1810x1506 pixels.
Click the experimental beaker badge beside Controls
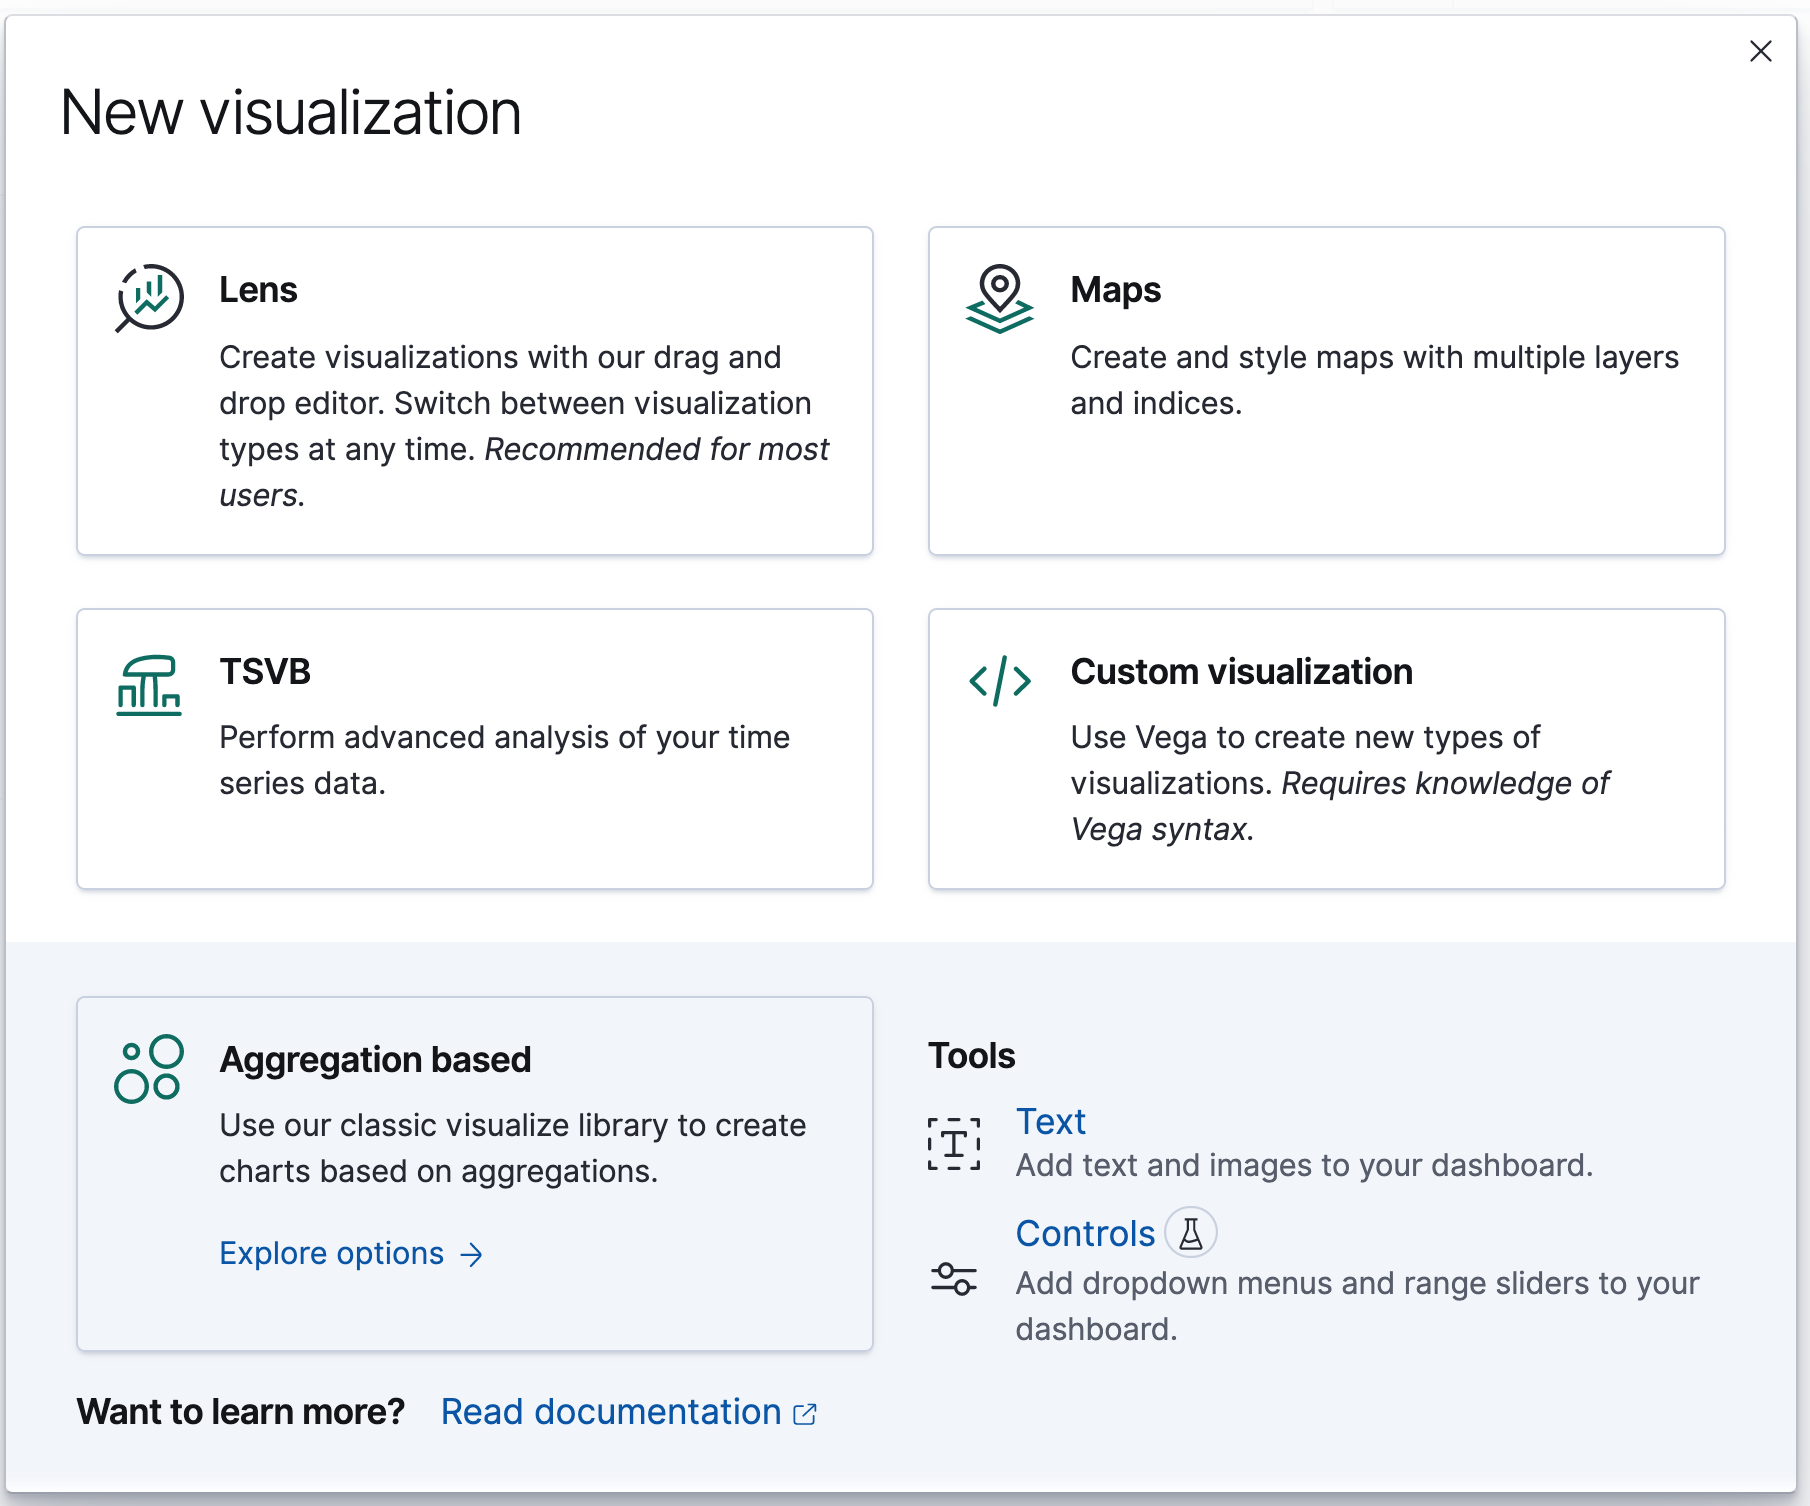[1191, 1233]
